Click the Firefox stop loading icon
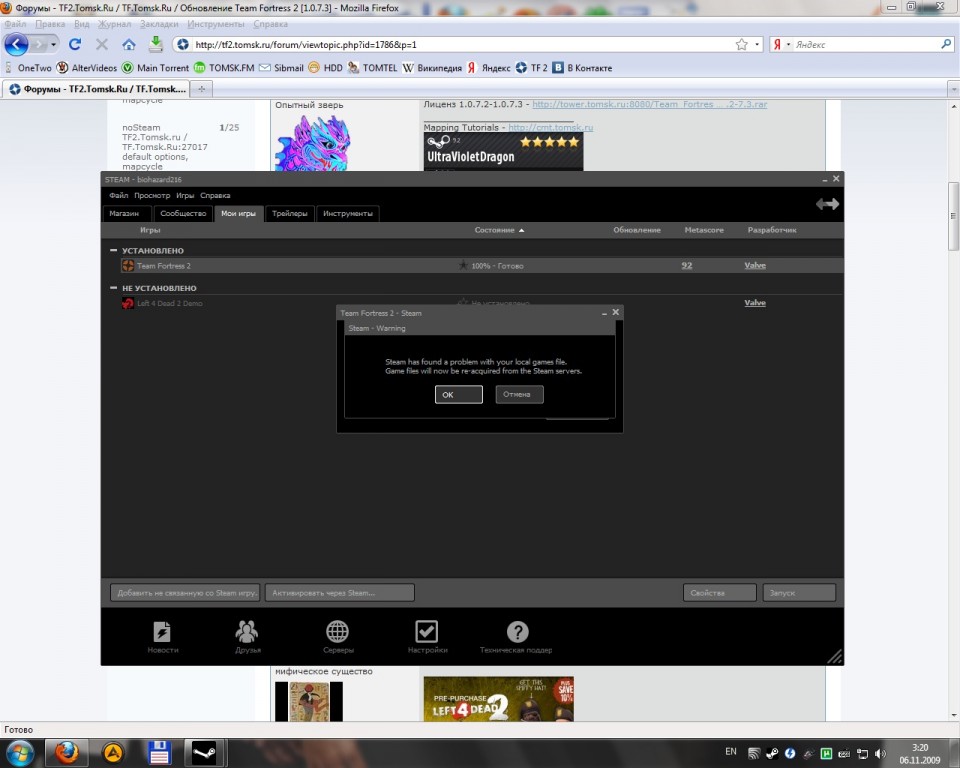The image size is (960, 768). coord(102,44)
